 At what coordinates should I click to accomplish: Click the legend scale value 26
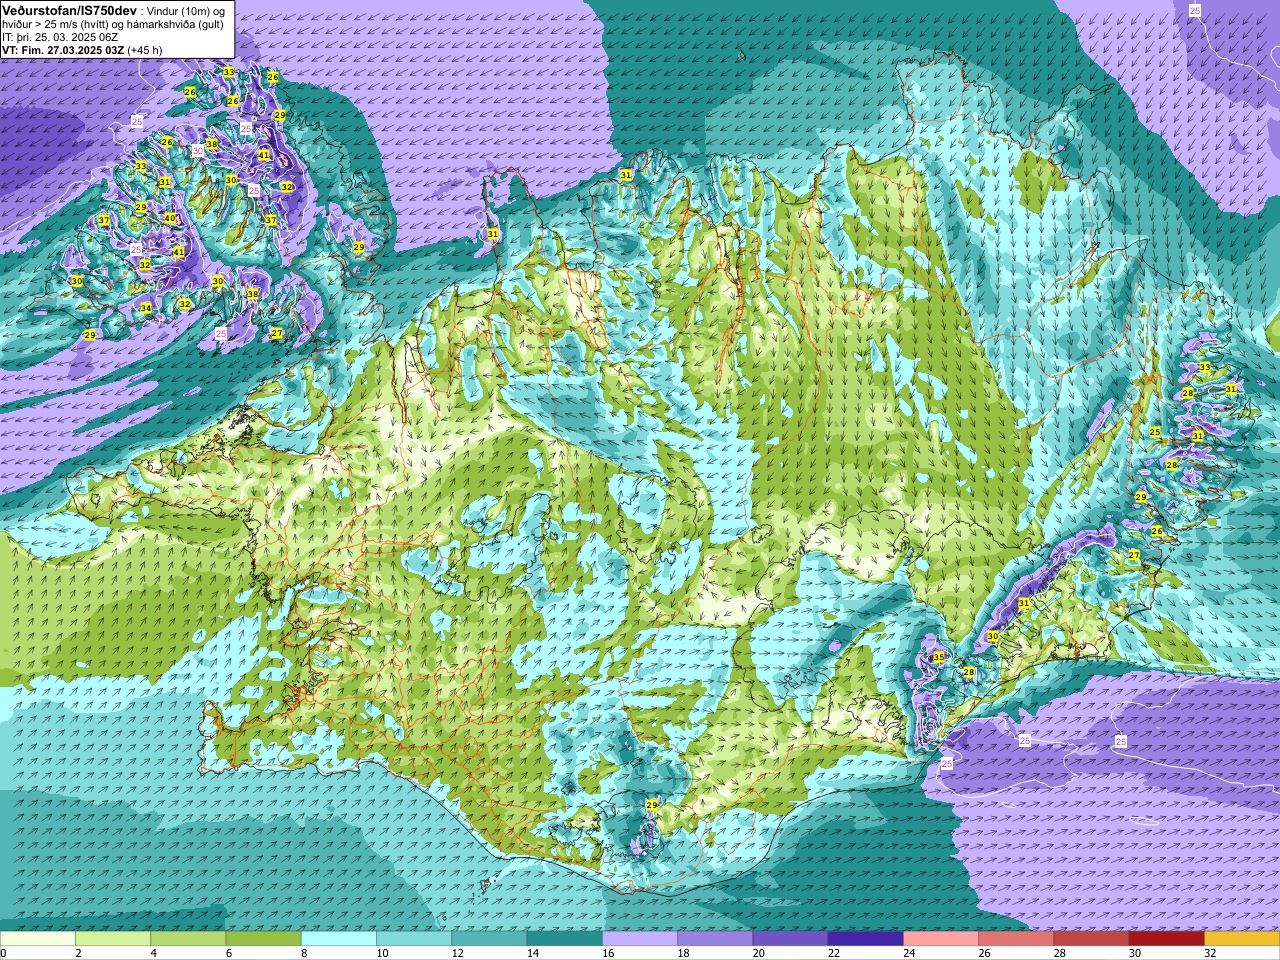tap(985, 953)
